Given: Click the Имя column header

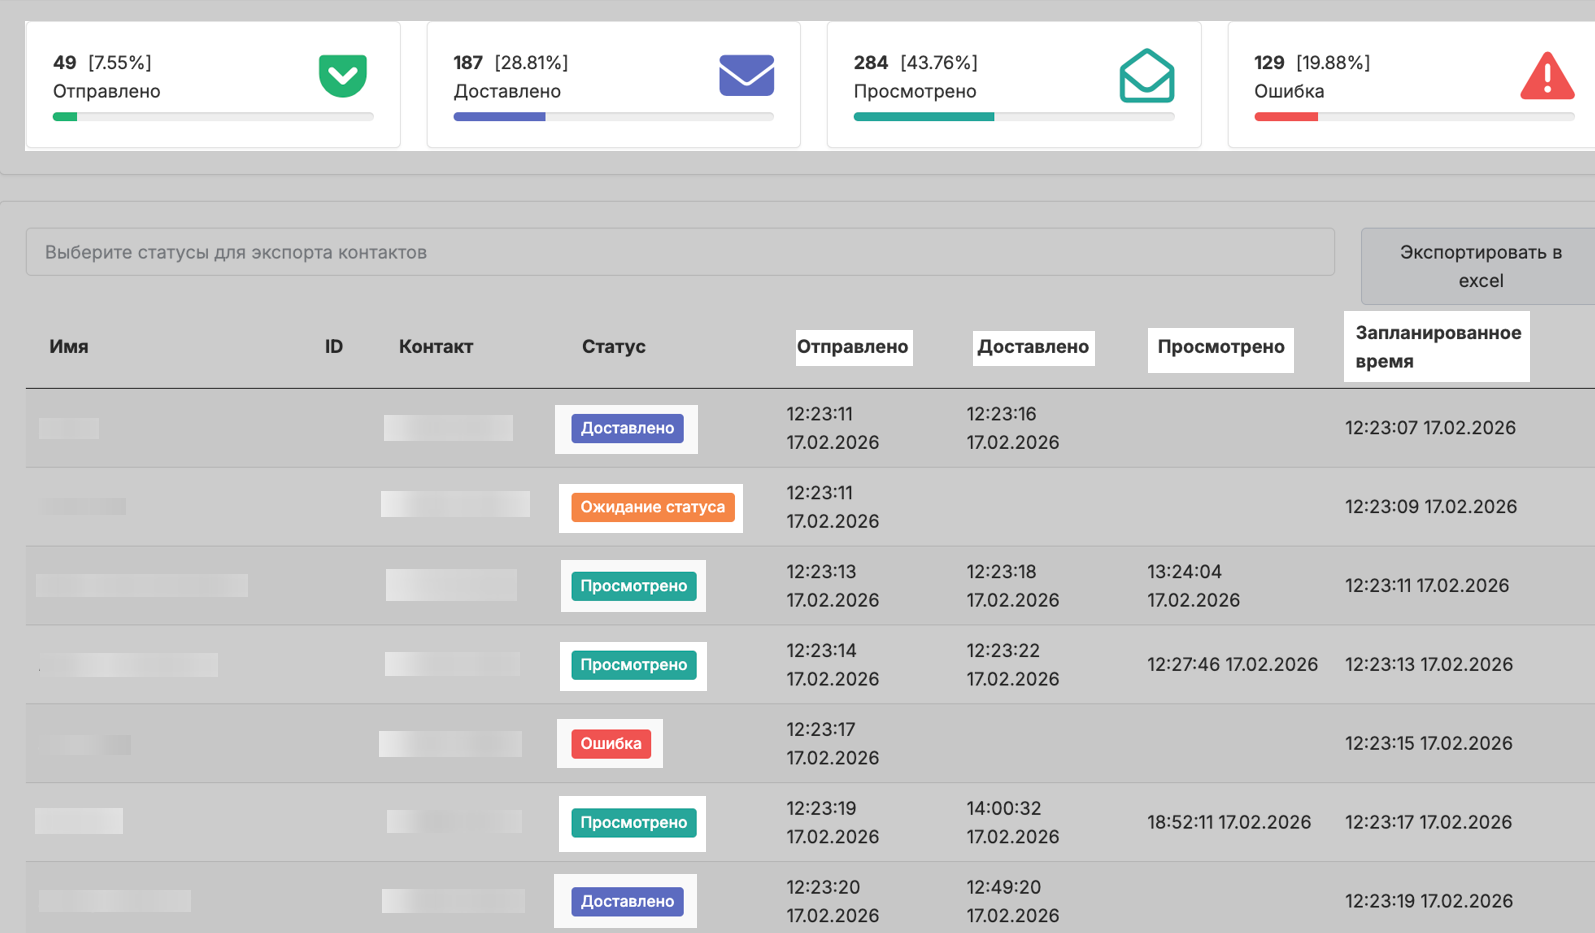Looking at the screenshot, I should [x=69, y=347].
